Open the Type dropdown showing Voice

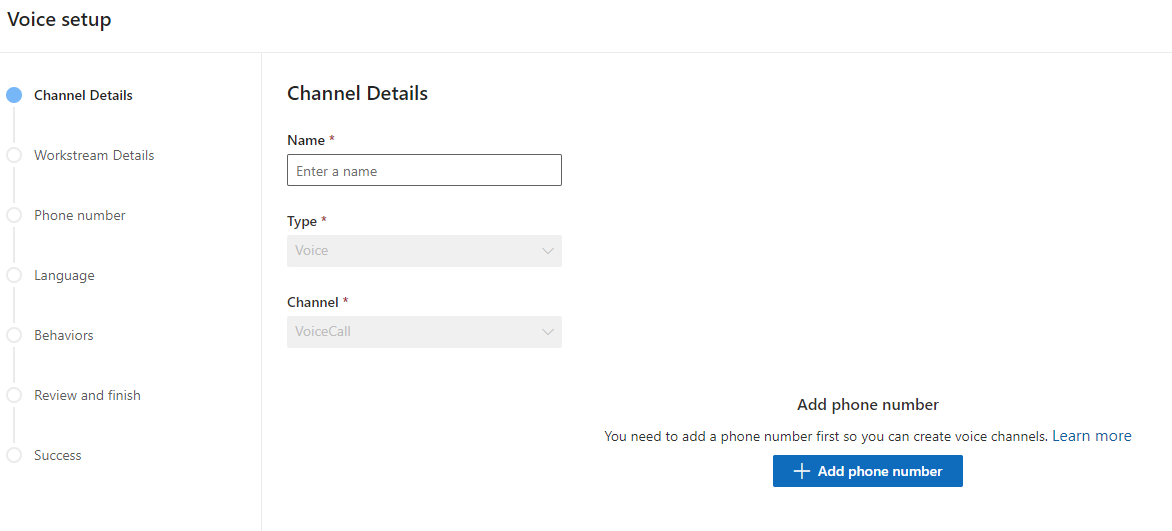pos(424,251)
